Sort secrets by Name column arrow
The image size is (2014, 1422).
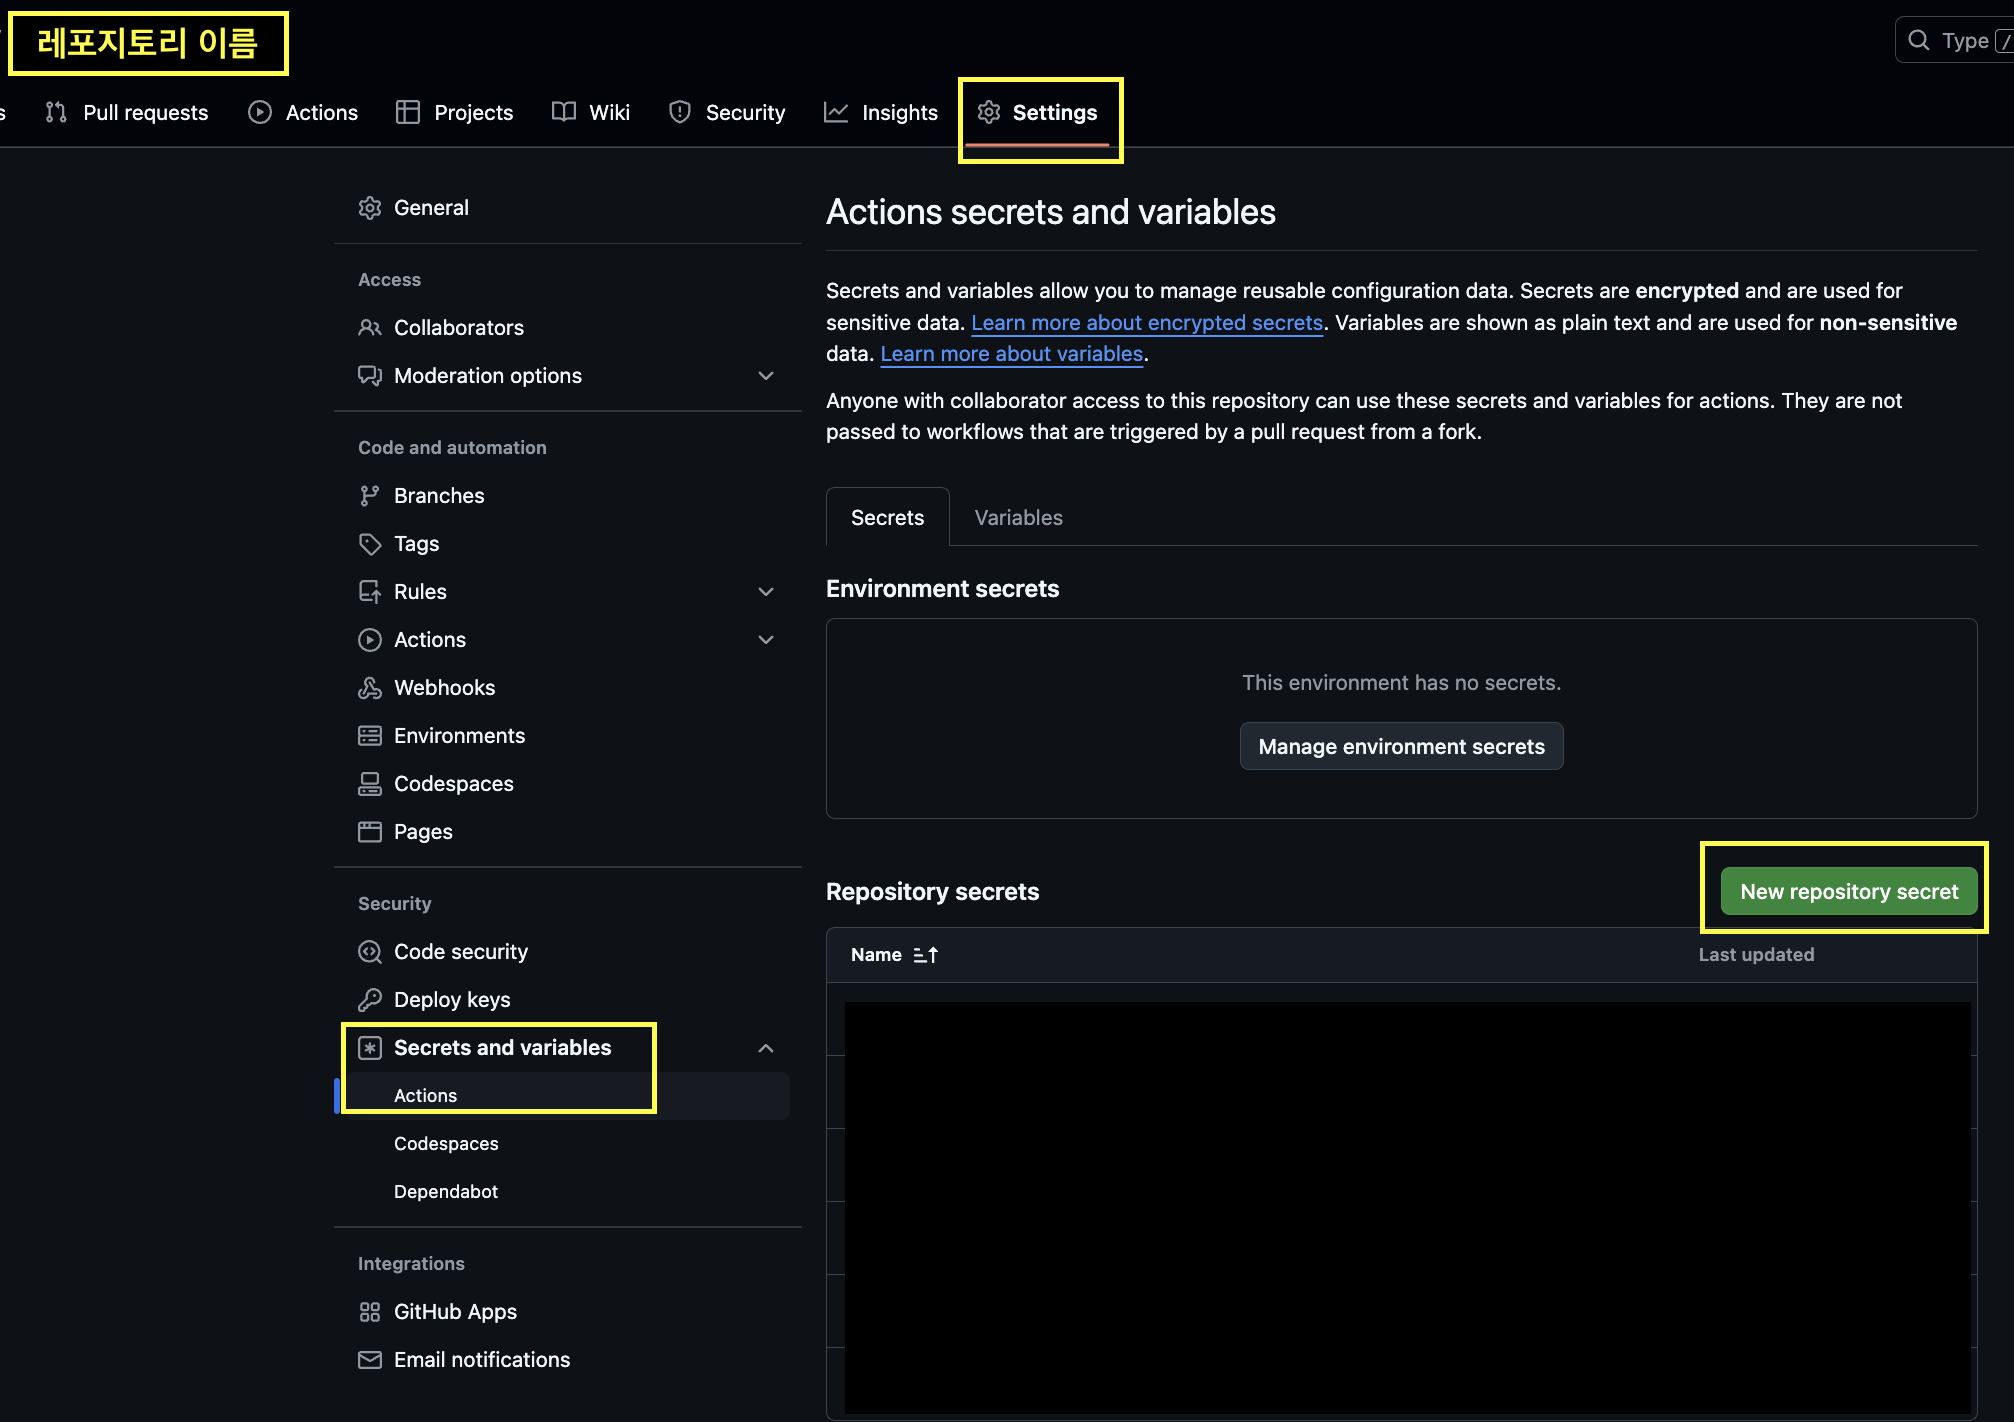coord(925,955)
